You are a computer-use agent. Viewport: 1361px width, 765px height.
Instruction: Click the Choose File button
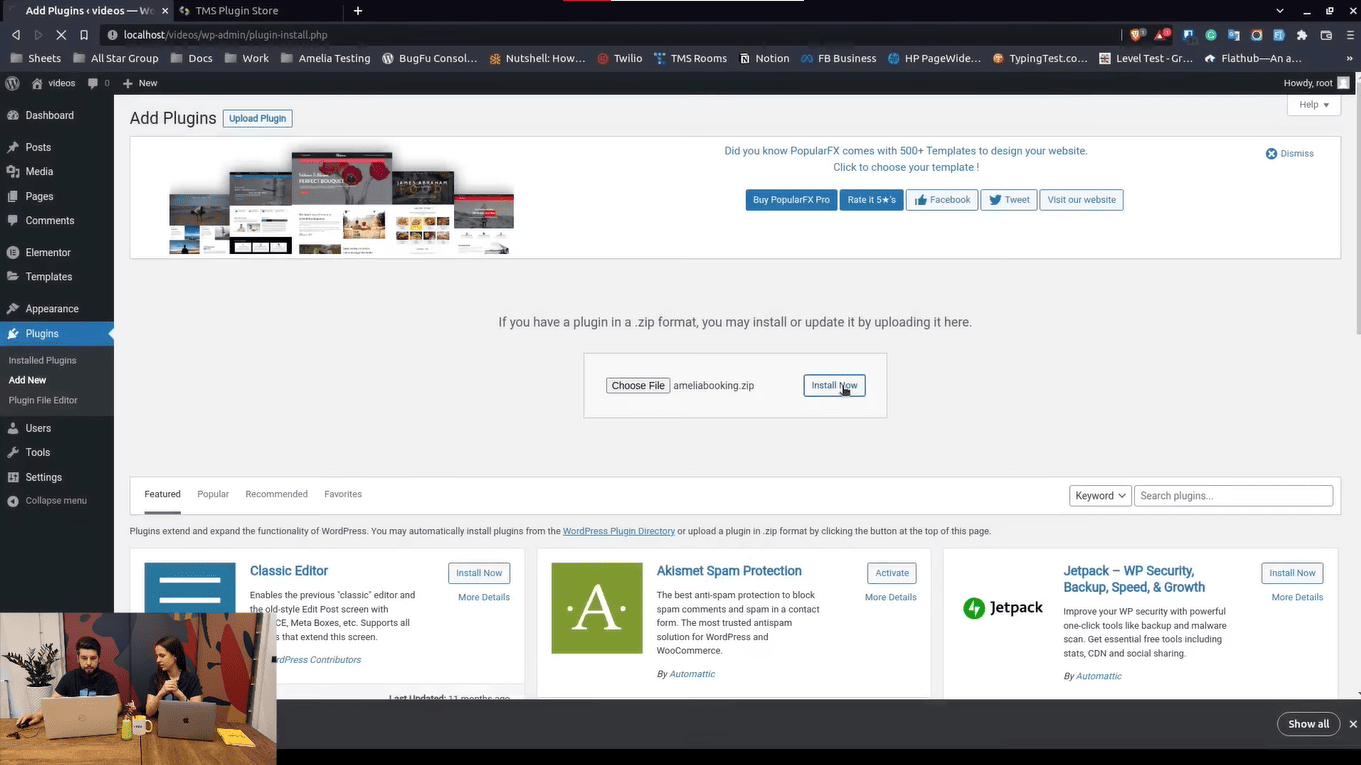(638, 386)
